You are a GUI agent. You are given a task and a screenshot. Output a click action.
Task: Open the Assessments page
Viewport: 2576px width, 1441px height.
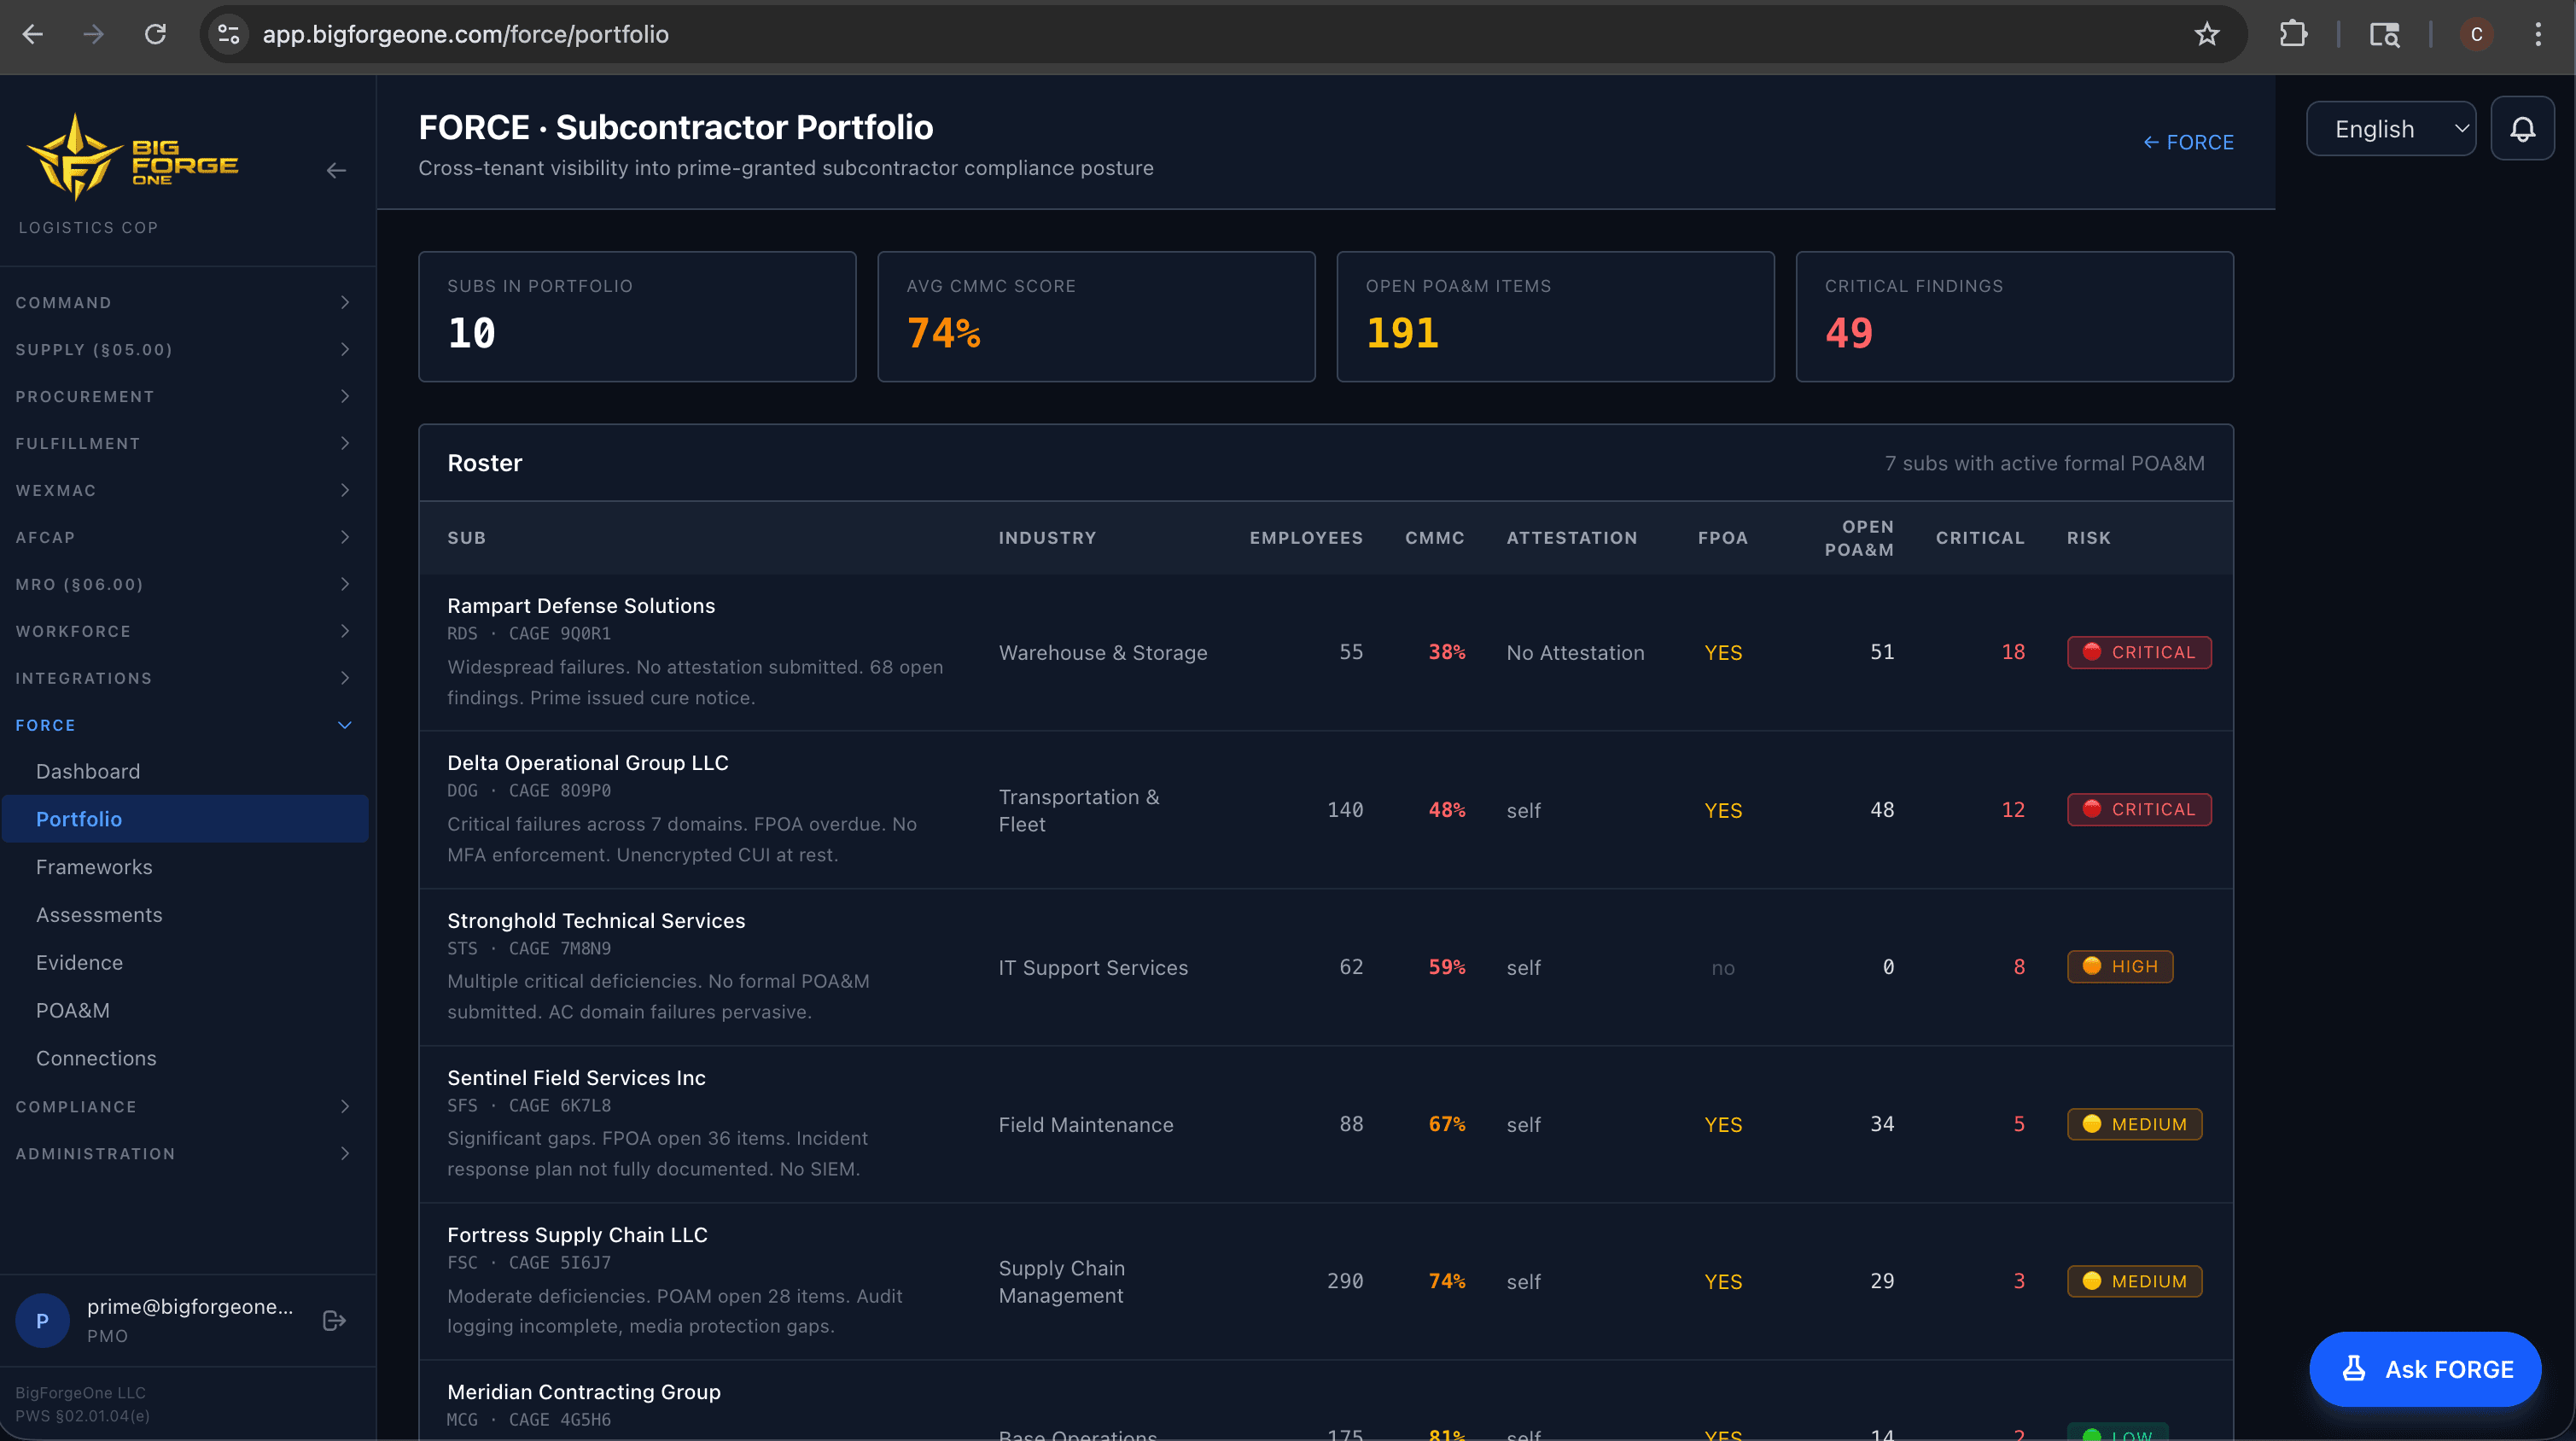pyautogui.click(x=185, y=915)
